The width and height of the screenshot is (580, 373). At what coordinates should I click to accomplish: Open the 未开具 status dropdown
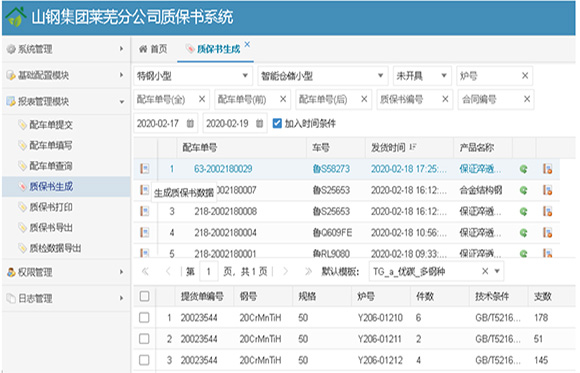[422, 76]
